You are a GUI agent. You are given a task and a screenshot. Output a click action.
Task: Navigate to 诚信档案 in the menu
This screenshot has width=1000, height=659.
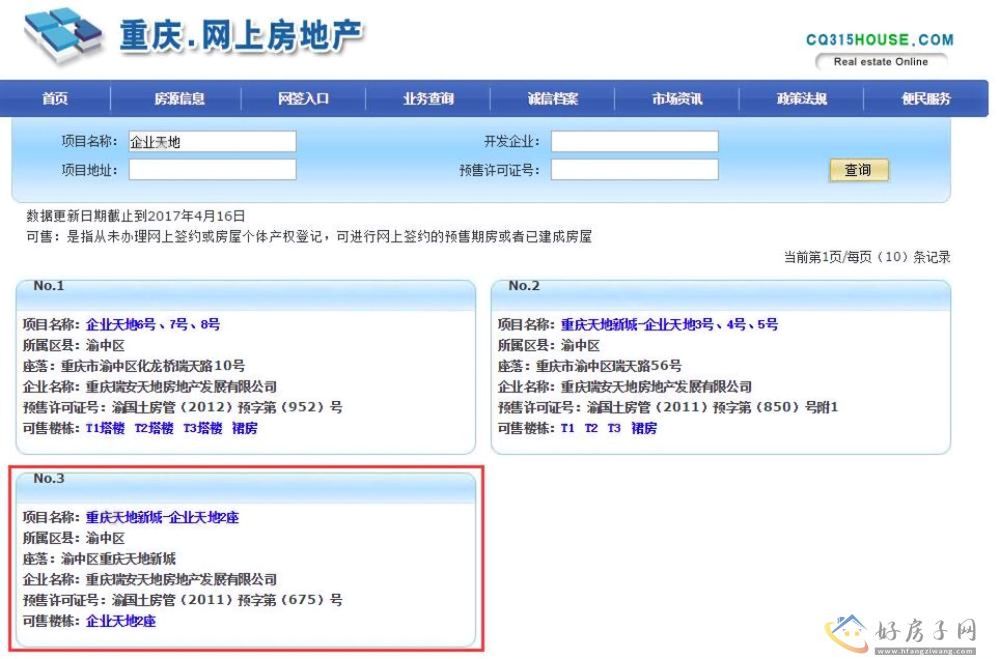pyautogui.click(x=553, y=99)
